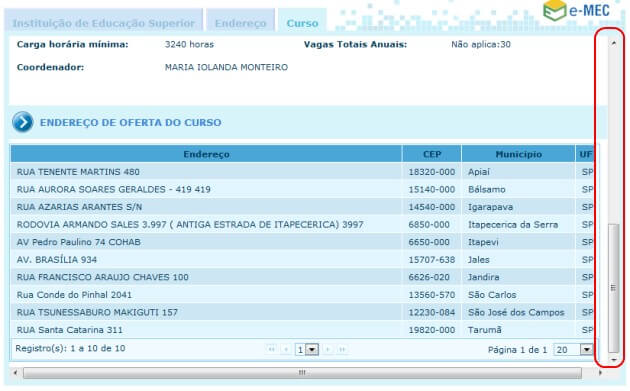Click the e-MEC logo
This screenshot has height=391, width=630.
point(577,10)
